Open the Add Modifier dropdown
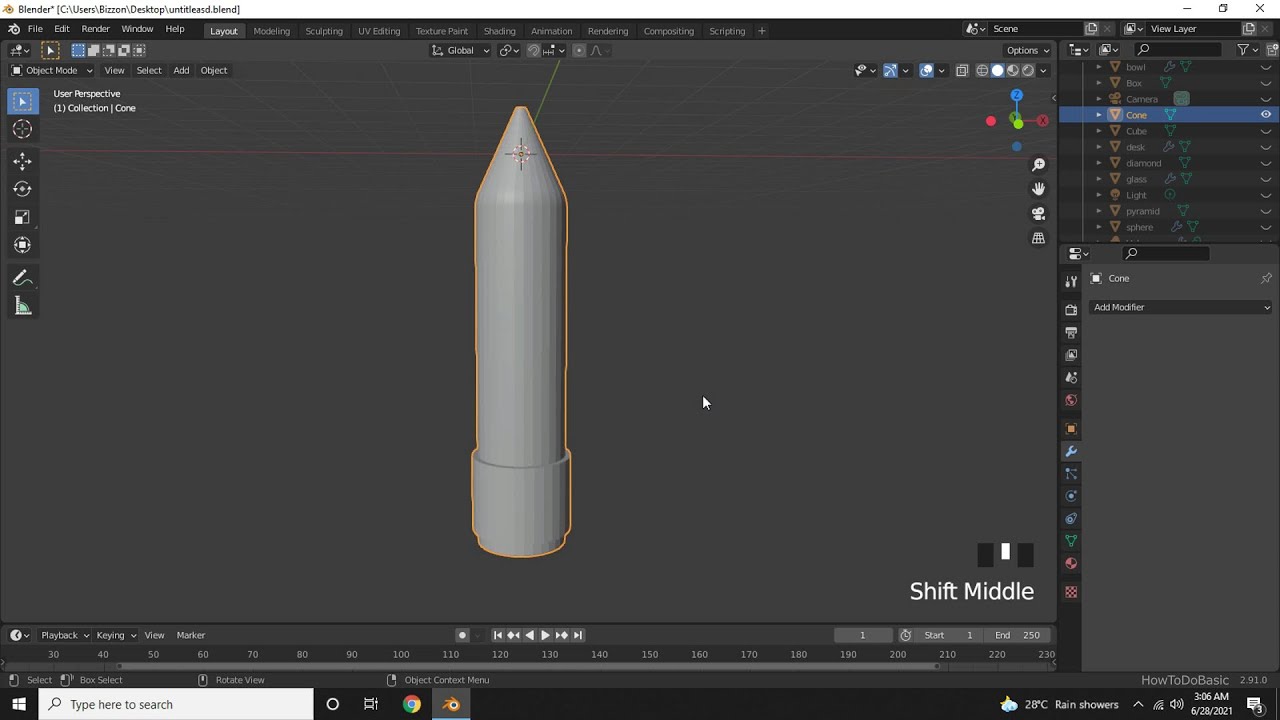1280x720 pixels. point(1181,307)
